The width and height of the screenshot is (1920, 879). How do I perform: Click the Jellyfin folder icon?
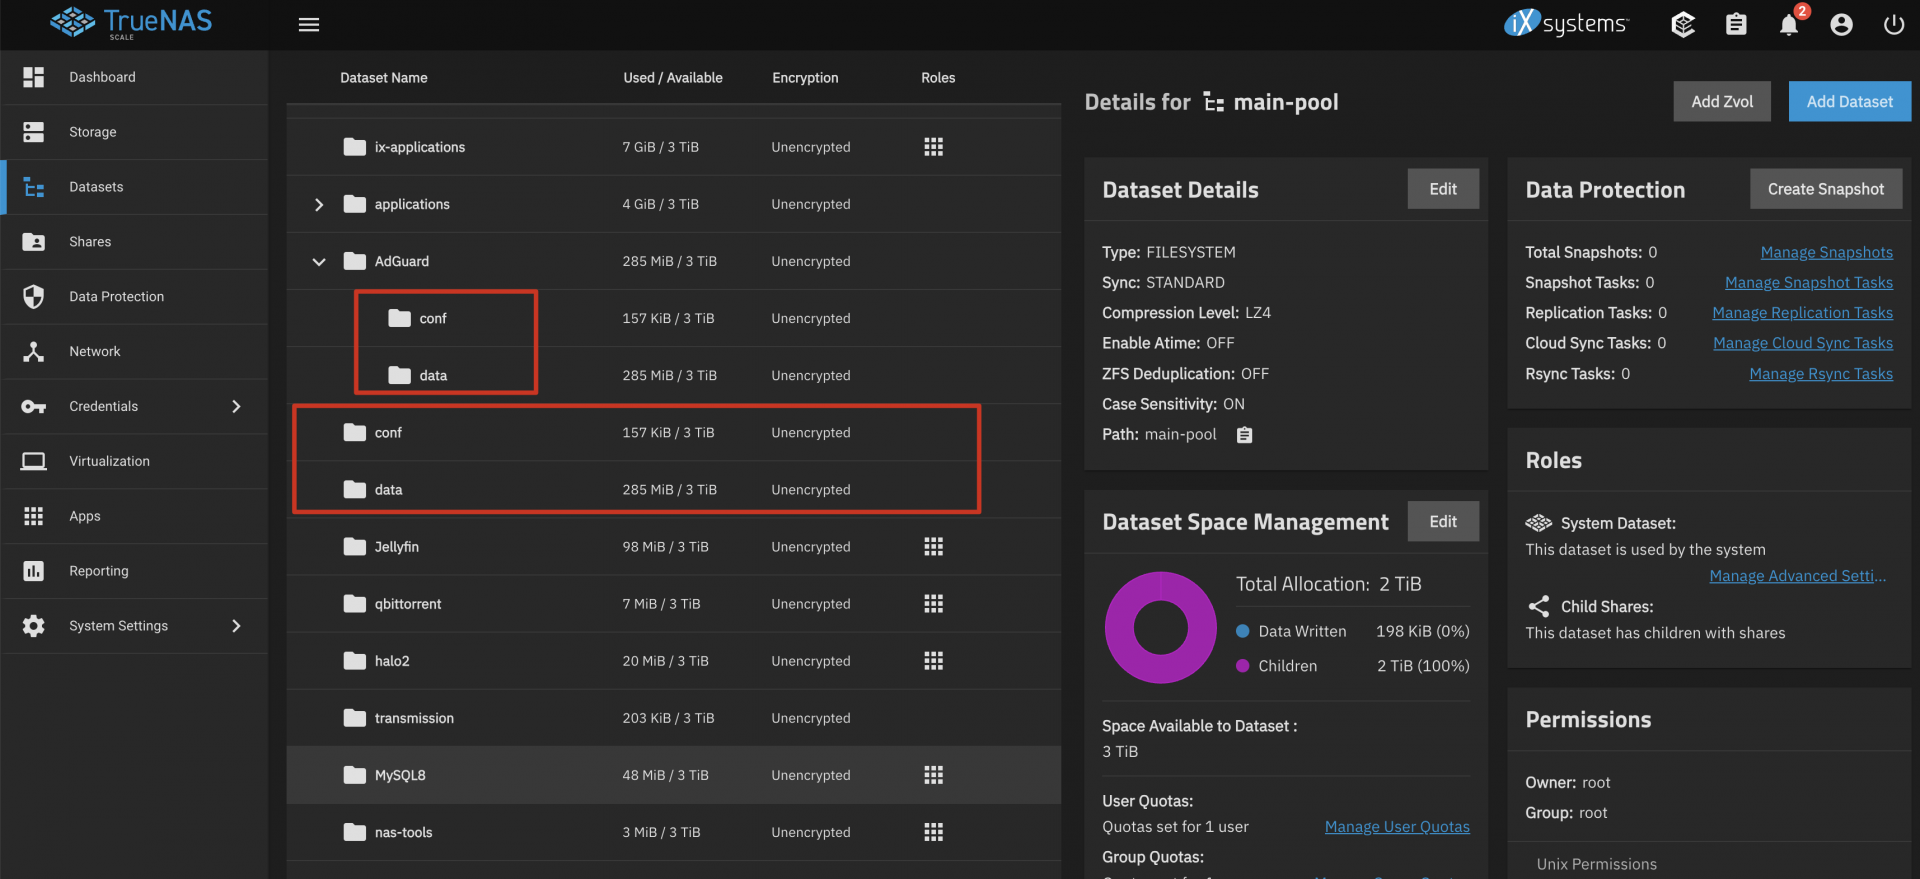pos(355,547)
